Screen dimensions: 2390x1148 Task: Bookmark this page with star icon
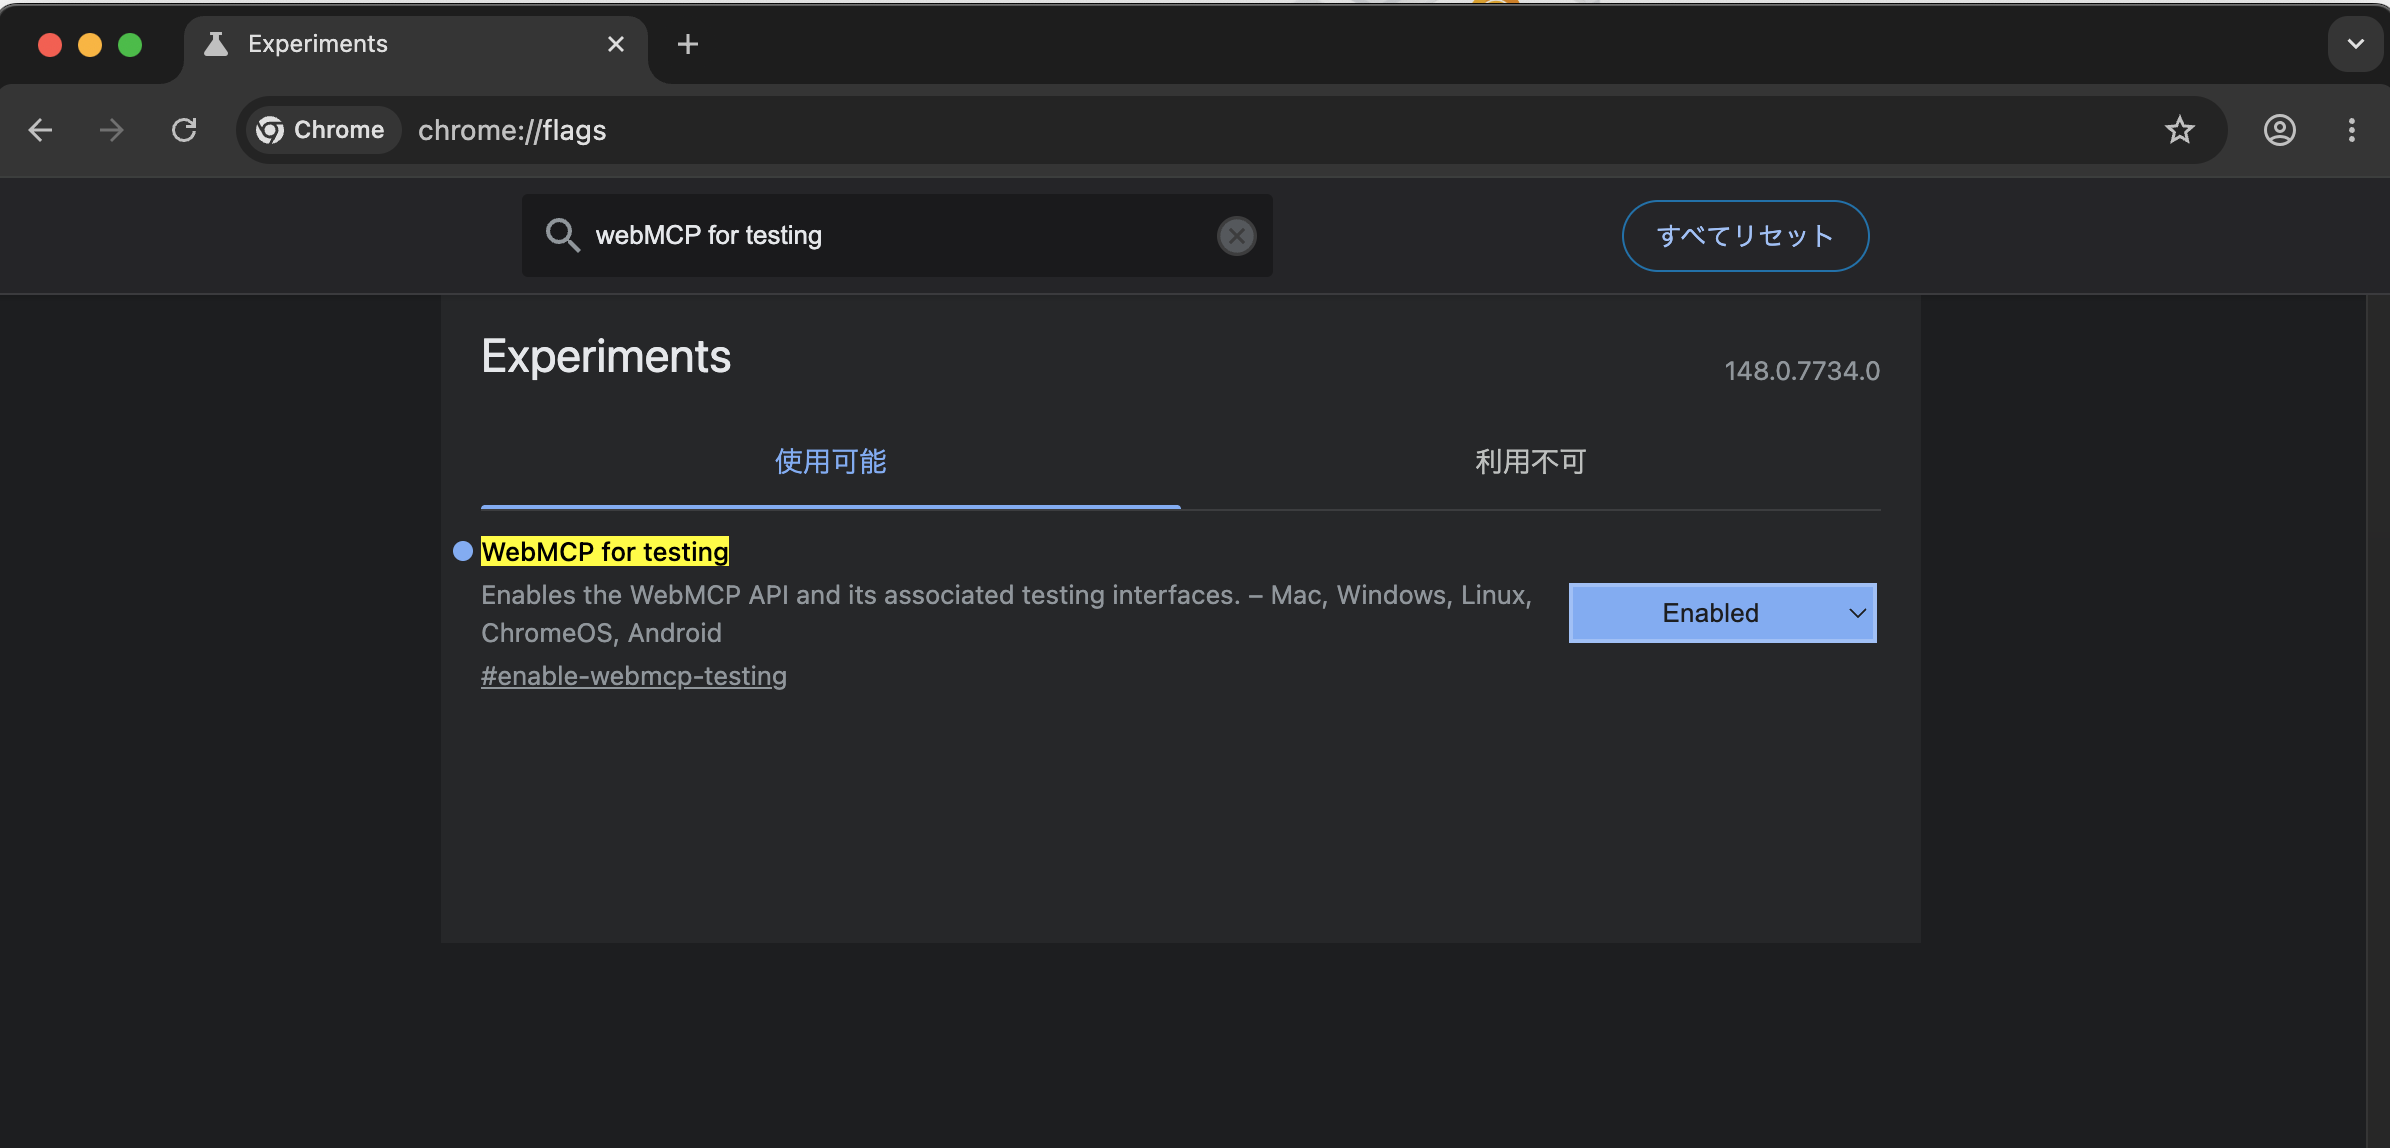2179,130
